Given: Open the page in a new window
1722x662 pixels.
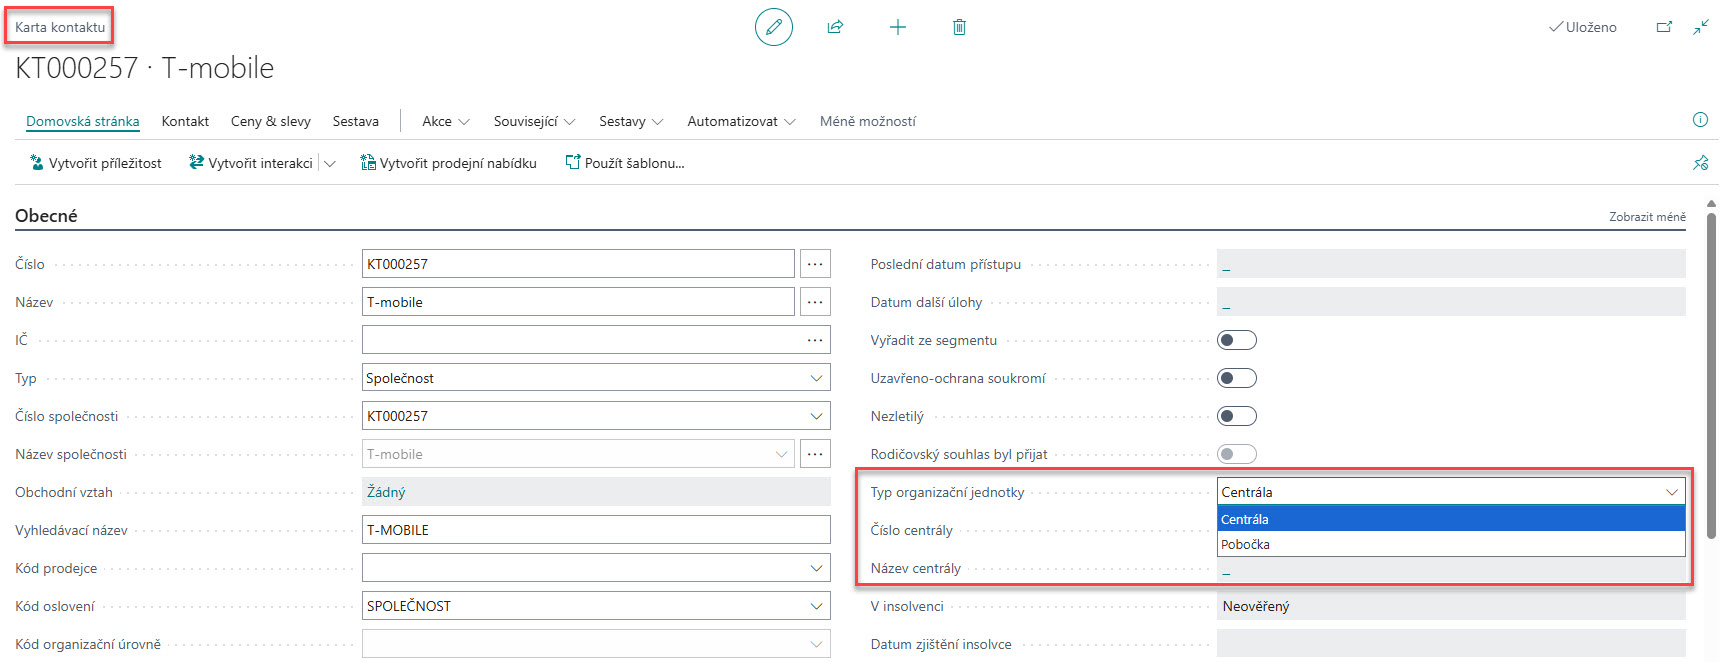Looking at the screenshot, I should [1664, 27].
